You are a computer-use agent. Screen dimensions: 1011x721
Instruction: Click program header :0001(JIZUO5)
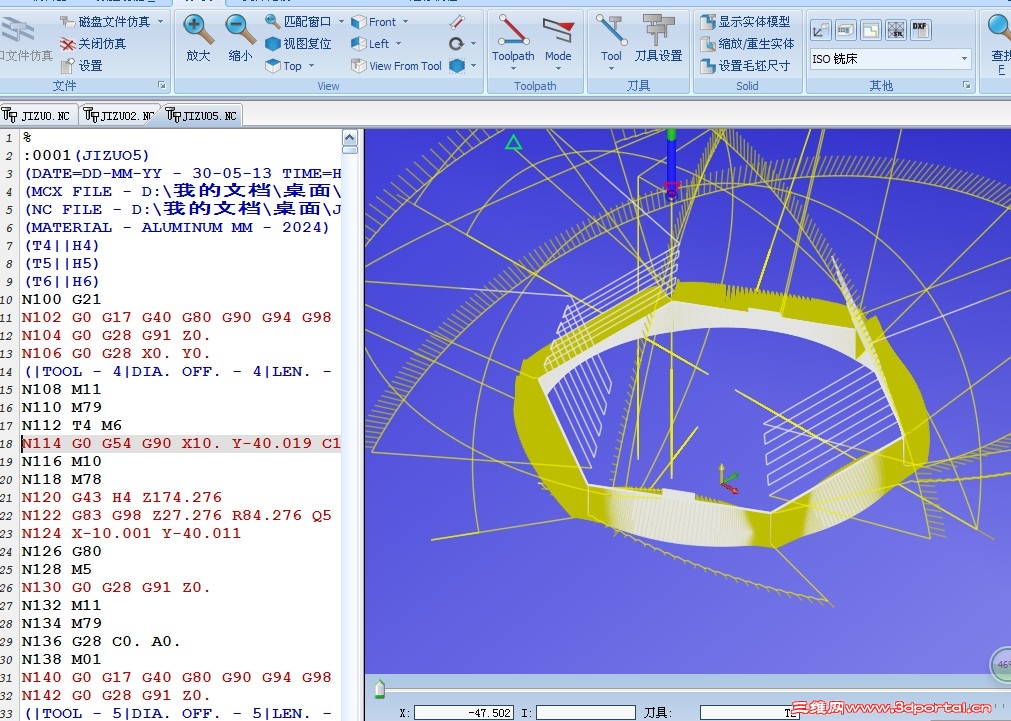(x=86, y=155)
